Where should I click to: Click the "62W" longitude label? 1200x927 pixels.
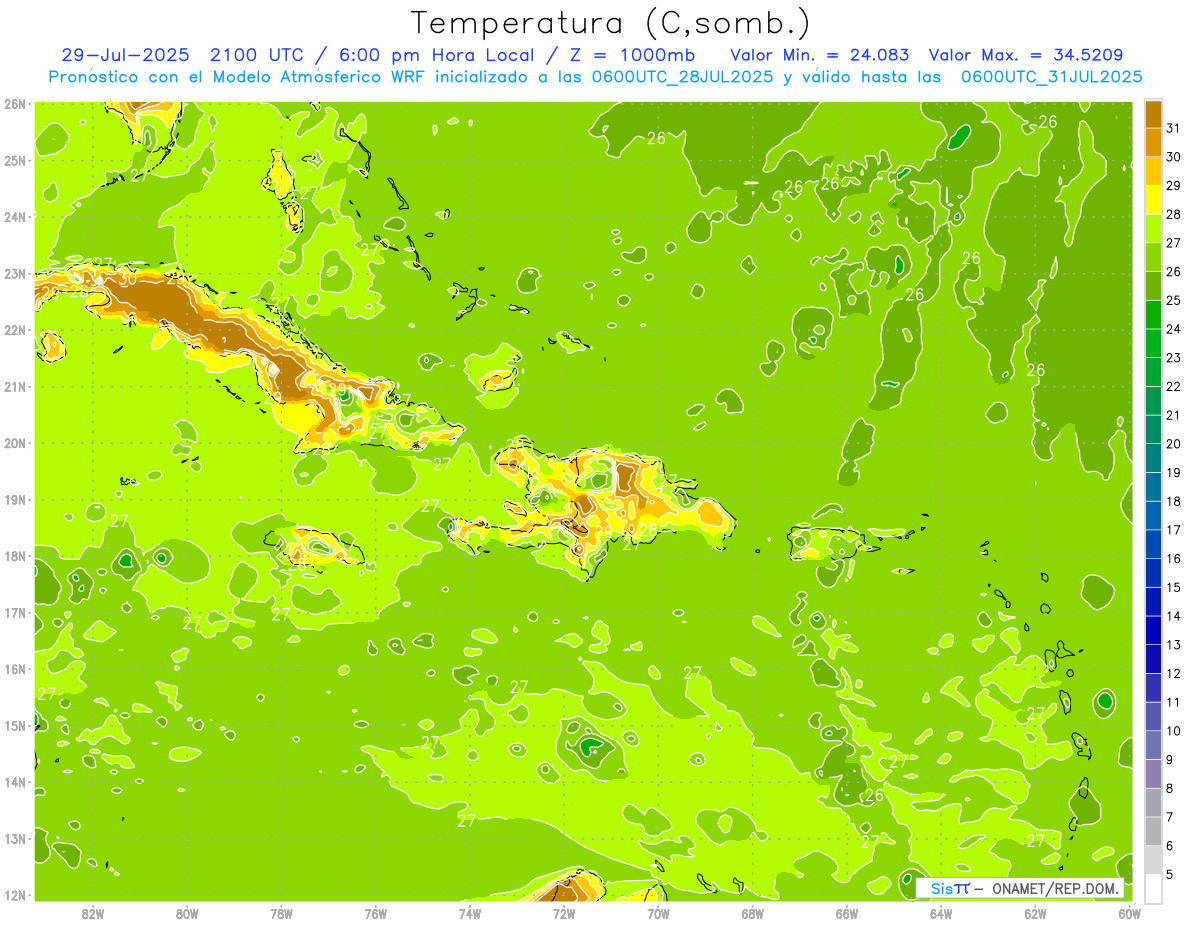[x=1036, y=914]
